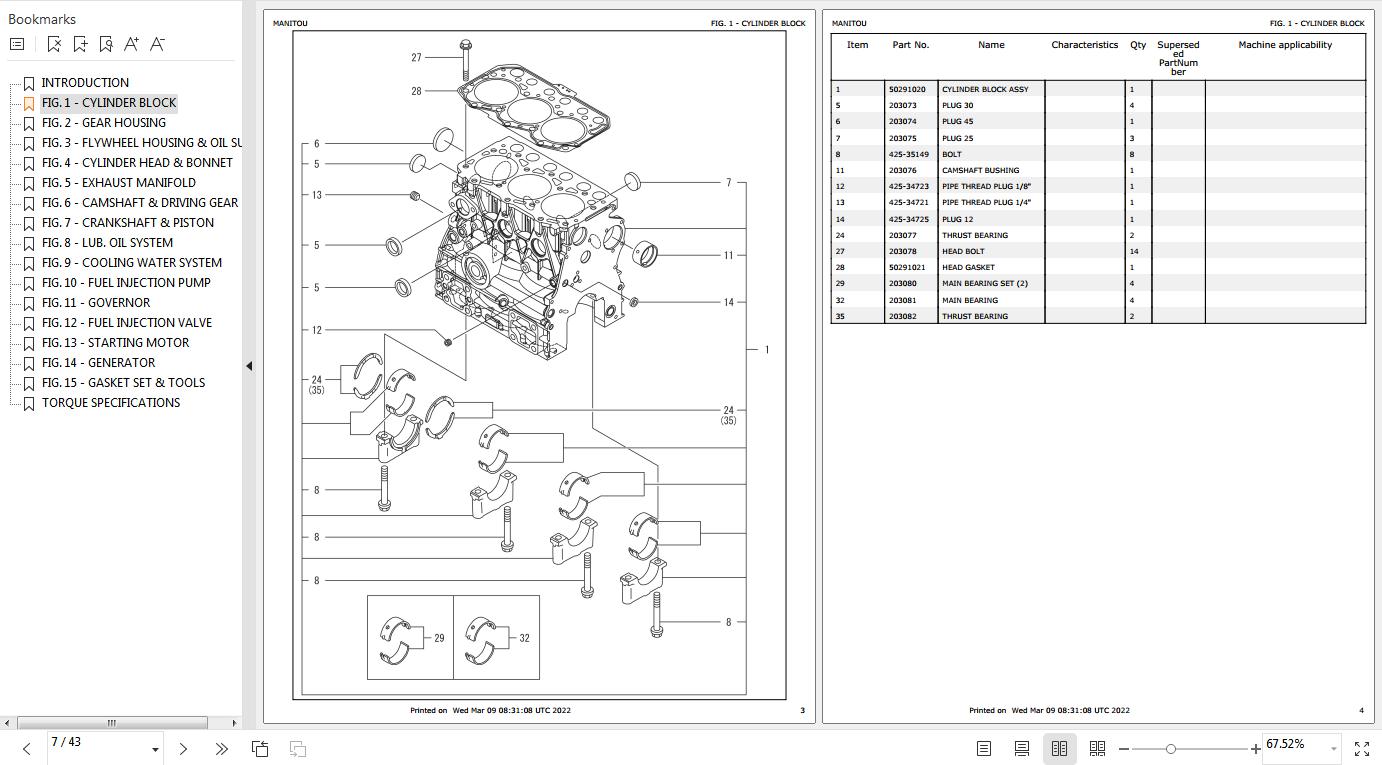Viewport: 1382px width, 765px height.
Task: Go to the previous page arrow
Action: [27, 748]
